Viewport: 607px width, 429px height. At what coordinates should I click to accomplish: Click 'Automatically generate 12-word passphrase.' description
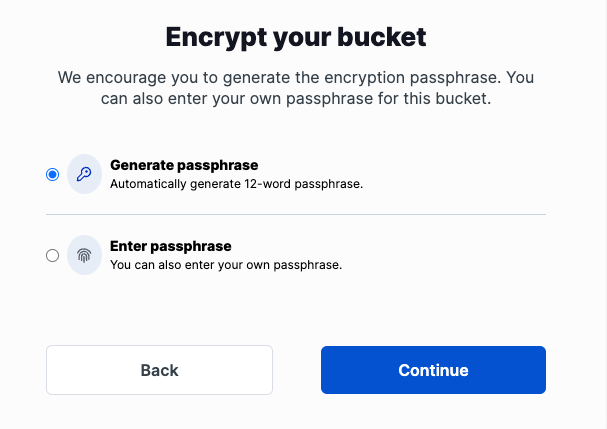click(x=237, y=184)
